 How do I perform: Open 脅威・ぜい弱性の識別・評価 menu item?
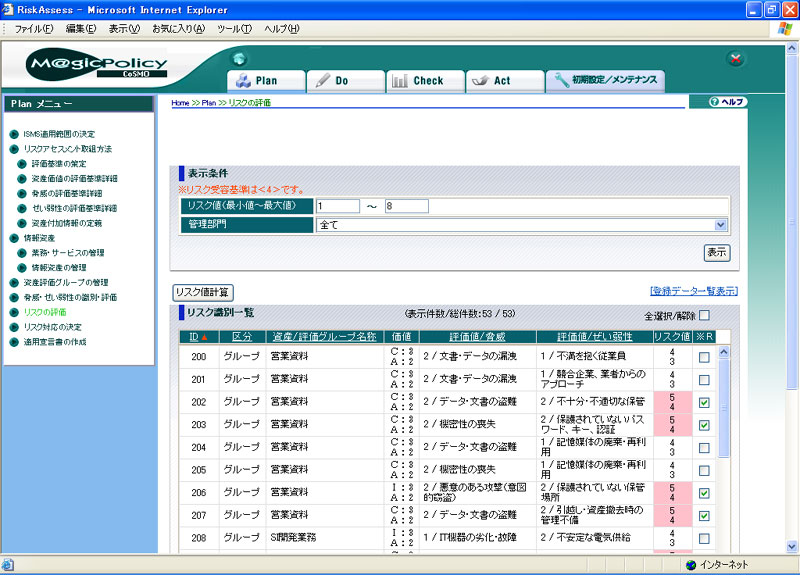coord(70,297)
